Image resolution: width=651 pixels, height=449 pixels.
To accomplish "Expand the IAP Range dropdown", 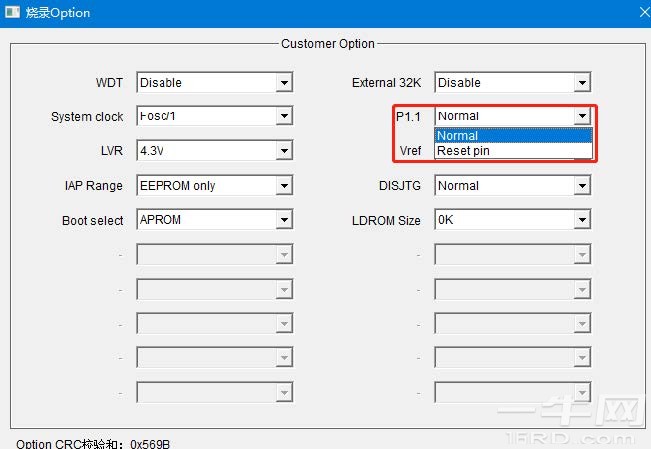I will 284,186.
